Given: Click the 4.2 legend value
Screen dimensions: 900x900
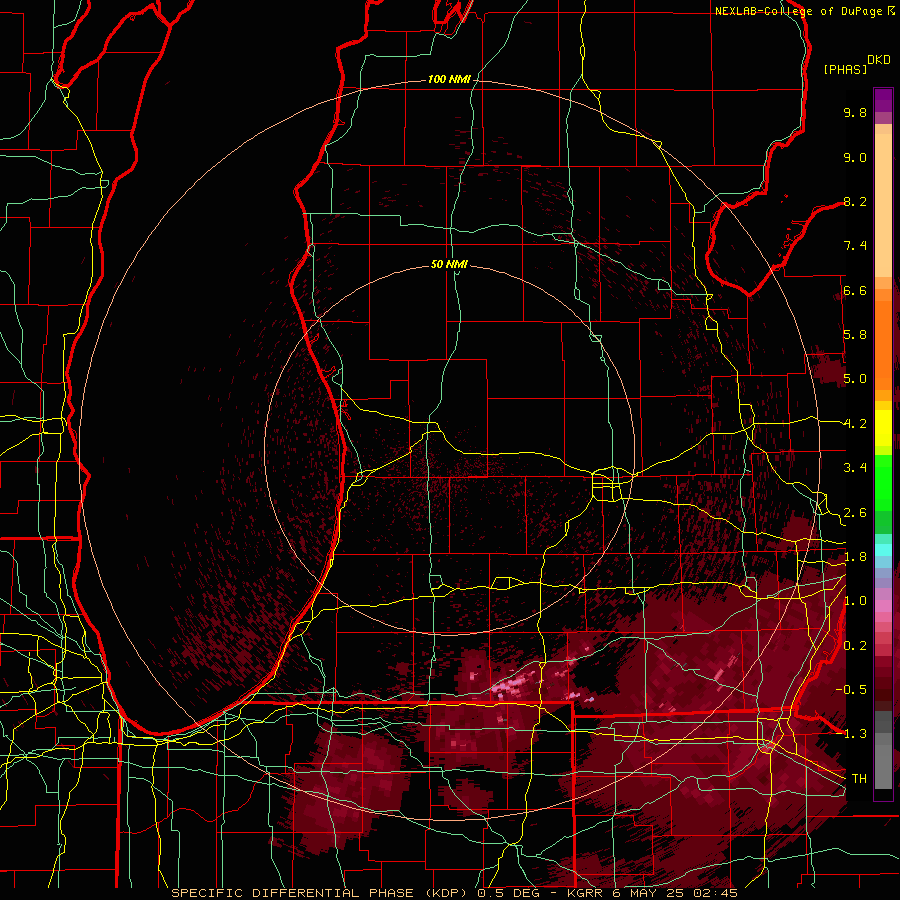Looking at the screenshot, I should click(x=855, y=424).
